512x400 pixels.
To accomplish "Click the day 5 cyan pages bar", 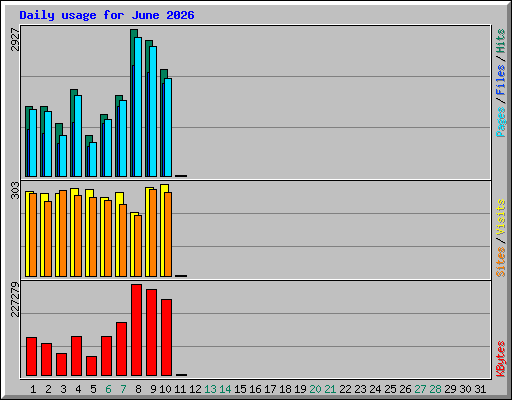I will tap(93, 159).
